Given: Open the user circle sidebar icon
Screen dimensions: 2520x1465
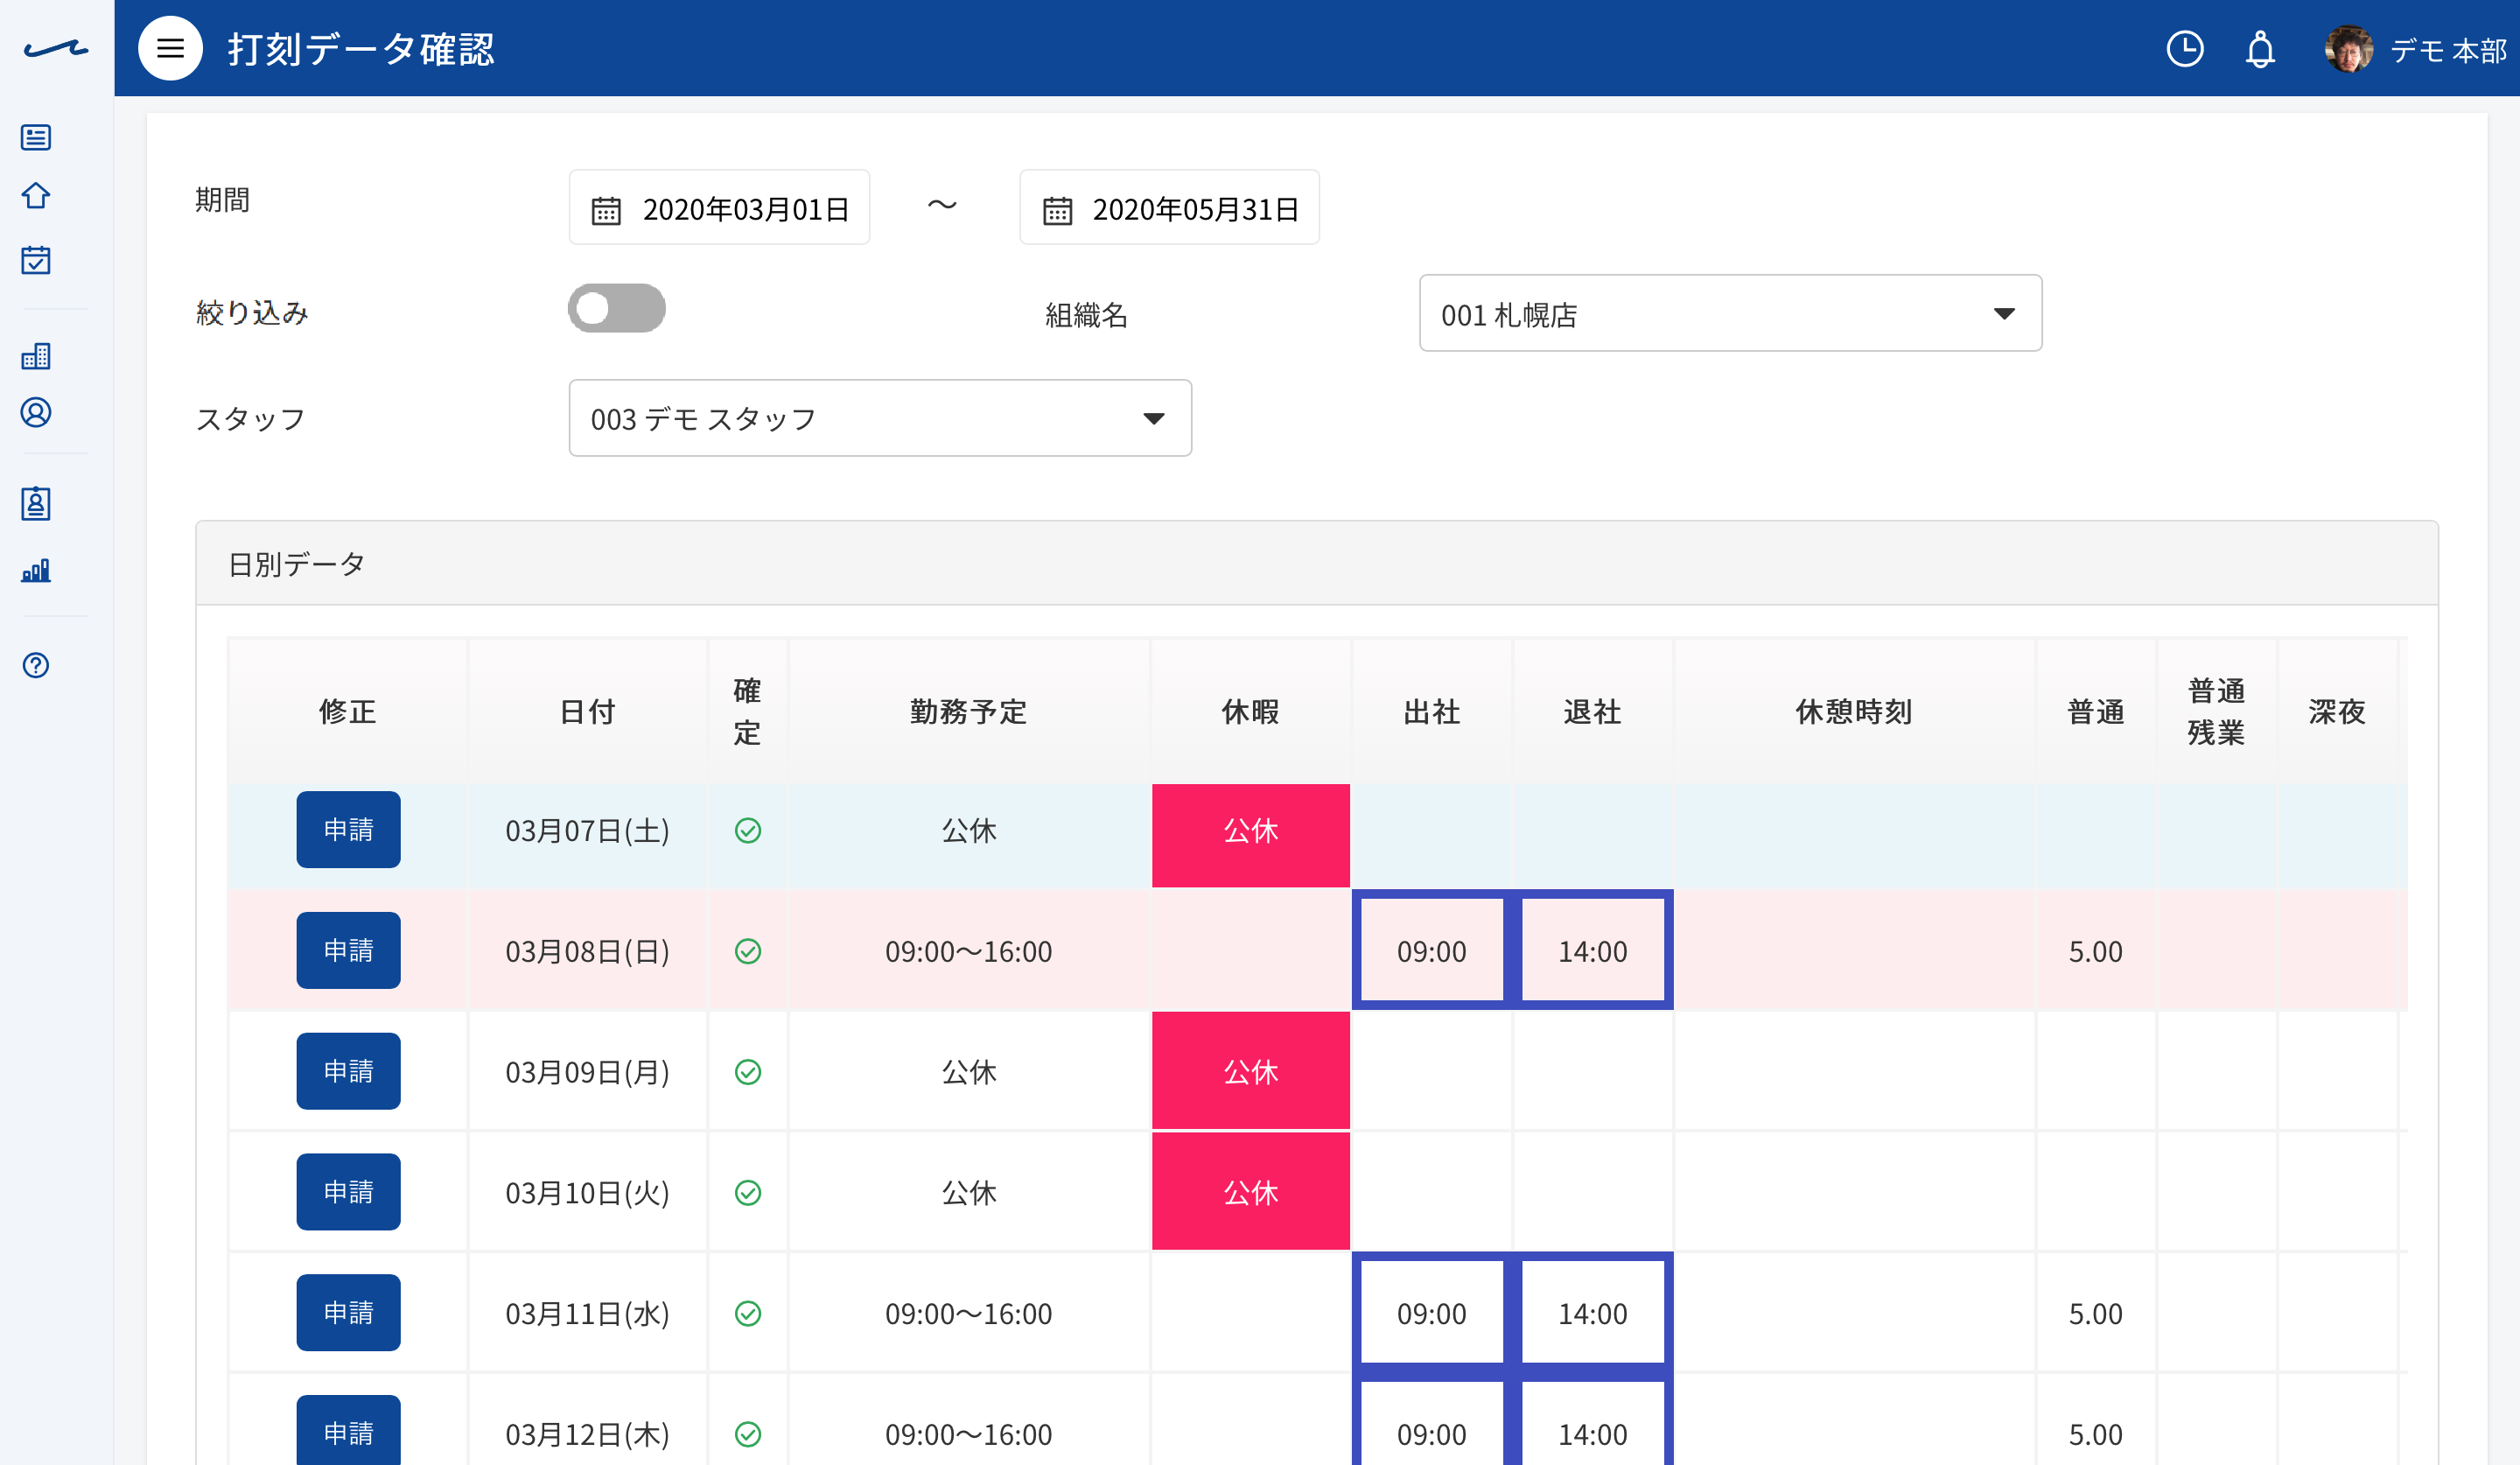Looking at the screenshot, I should click(36, 412).
